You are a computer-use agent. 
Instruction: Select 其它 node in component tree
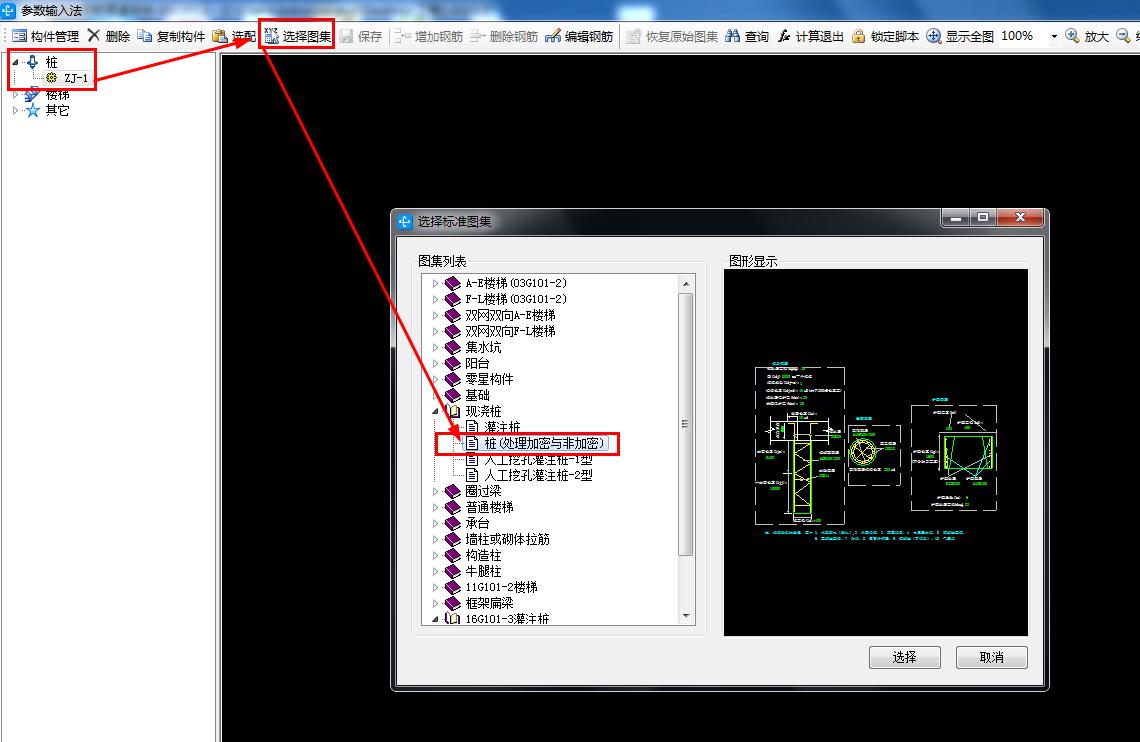pyautogui.click(x=57, y=110)
